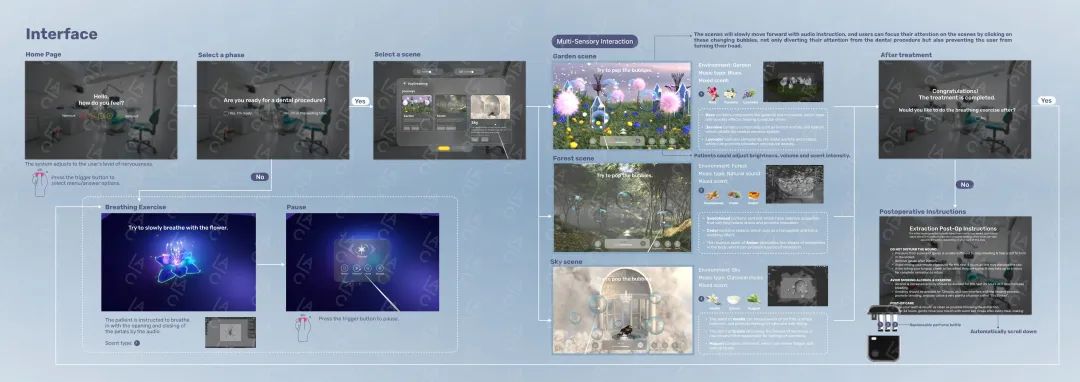Click the flower icon on the Pause panel
Image resolution: width=1080 pixels, height=382 pixels.
(x=362, y=248)
